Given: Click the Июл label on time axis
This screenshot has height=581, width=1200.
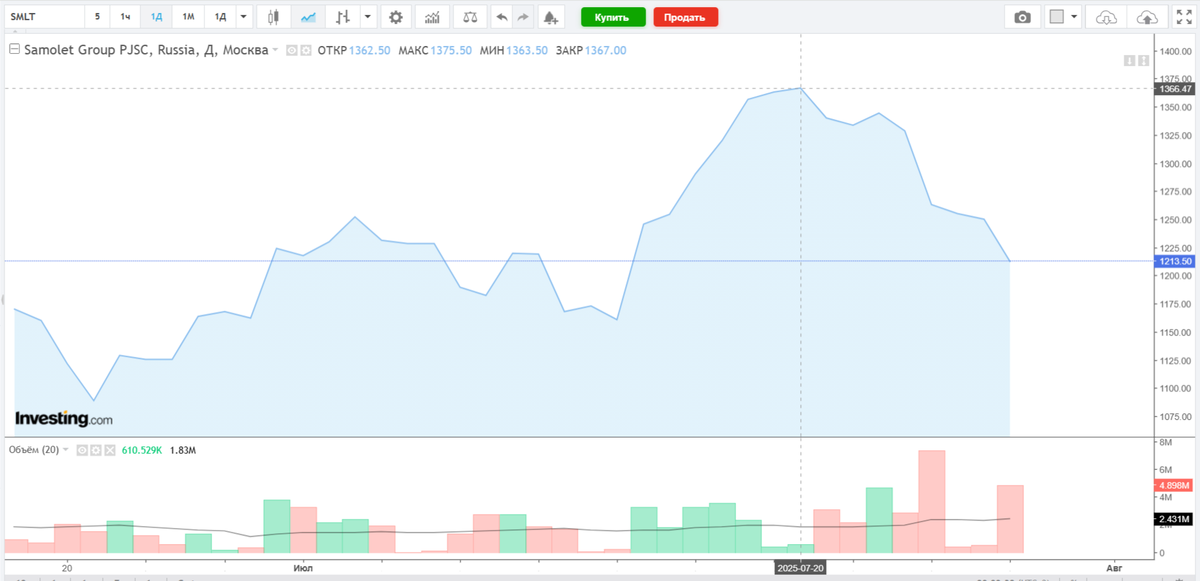Looking at the screenshot, I should point(301,567).
